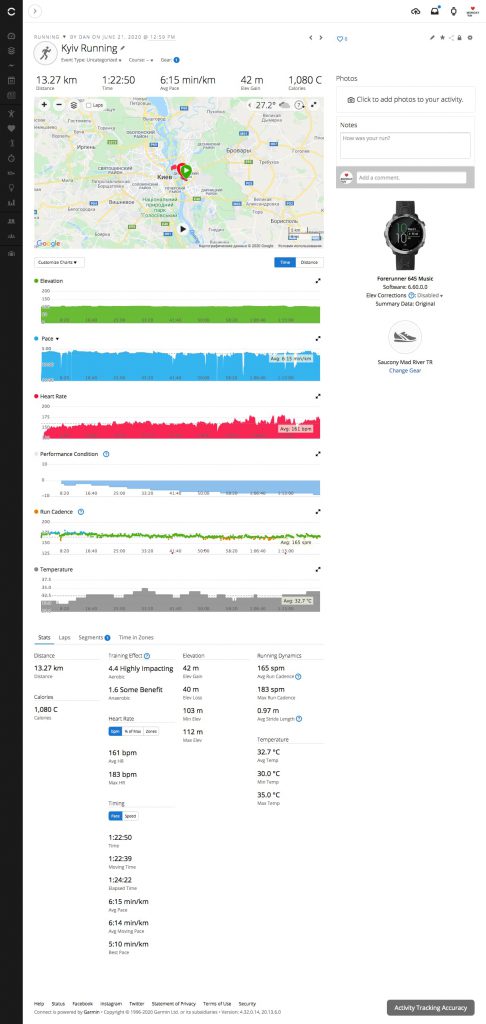Expand the Pace chart to full size
The width and height of the screenshot is (486, 1024).
coord(318,338)
